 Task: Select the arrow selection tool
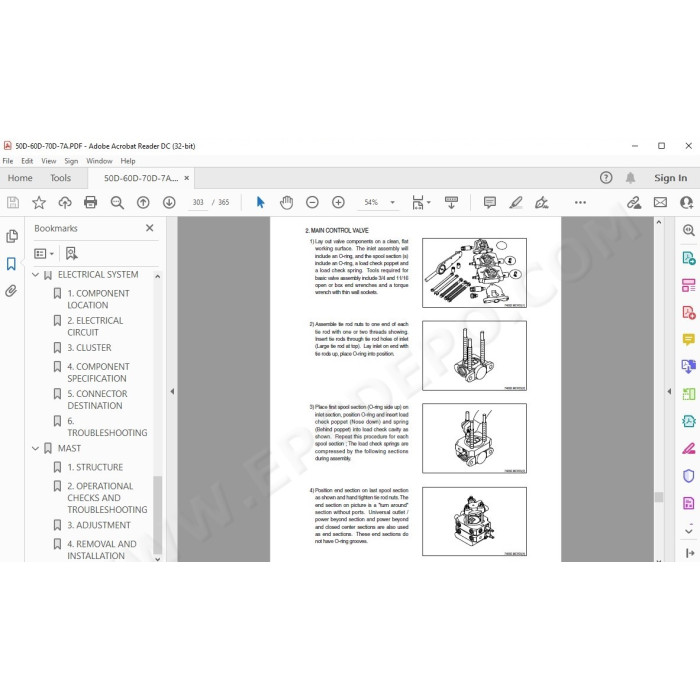pos(261,203)
